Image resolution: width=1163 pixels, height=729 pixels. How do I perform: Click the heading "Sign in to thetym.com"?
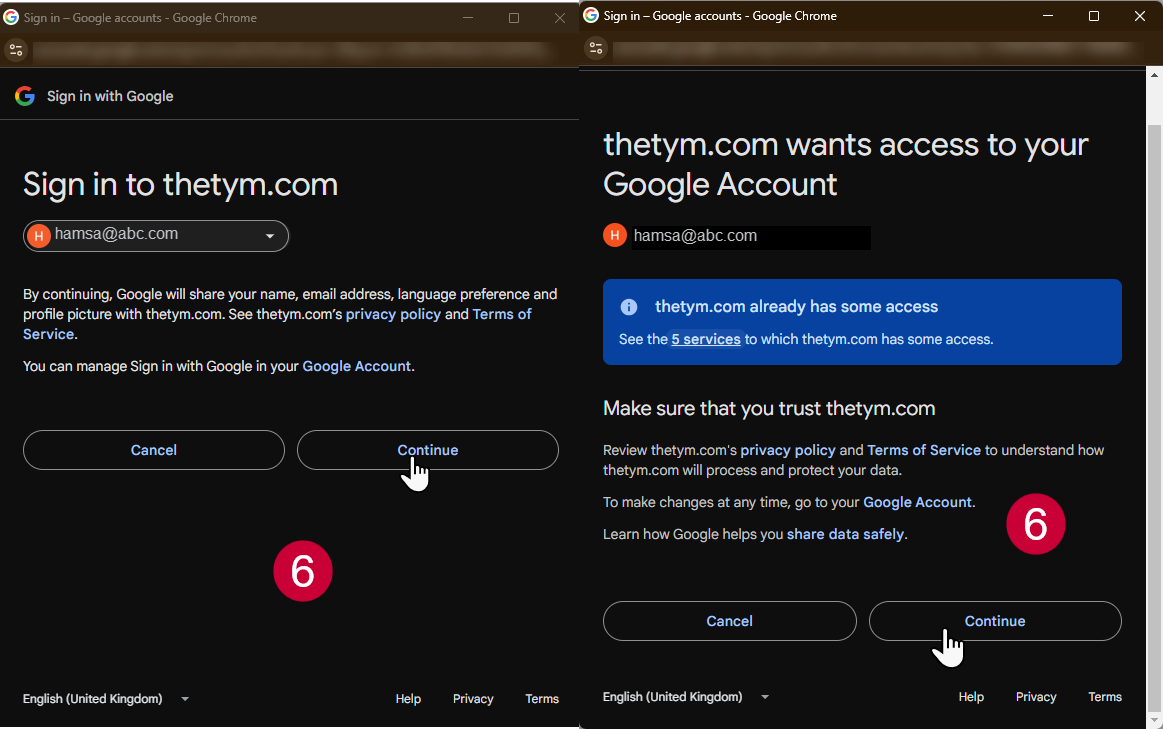[180, 184]
